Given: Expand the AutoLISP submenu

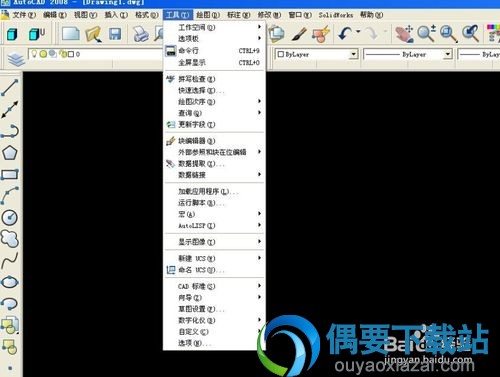Looking at the screenshot, I should coord(214,226).
